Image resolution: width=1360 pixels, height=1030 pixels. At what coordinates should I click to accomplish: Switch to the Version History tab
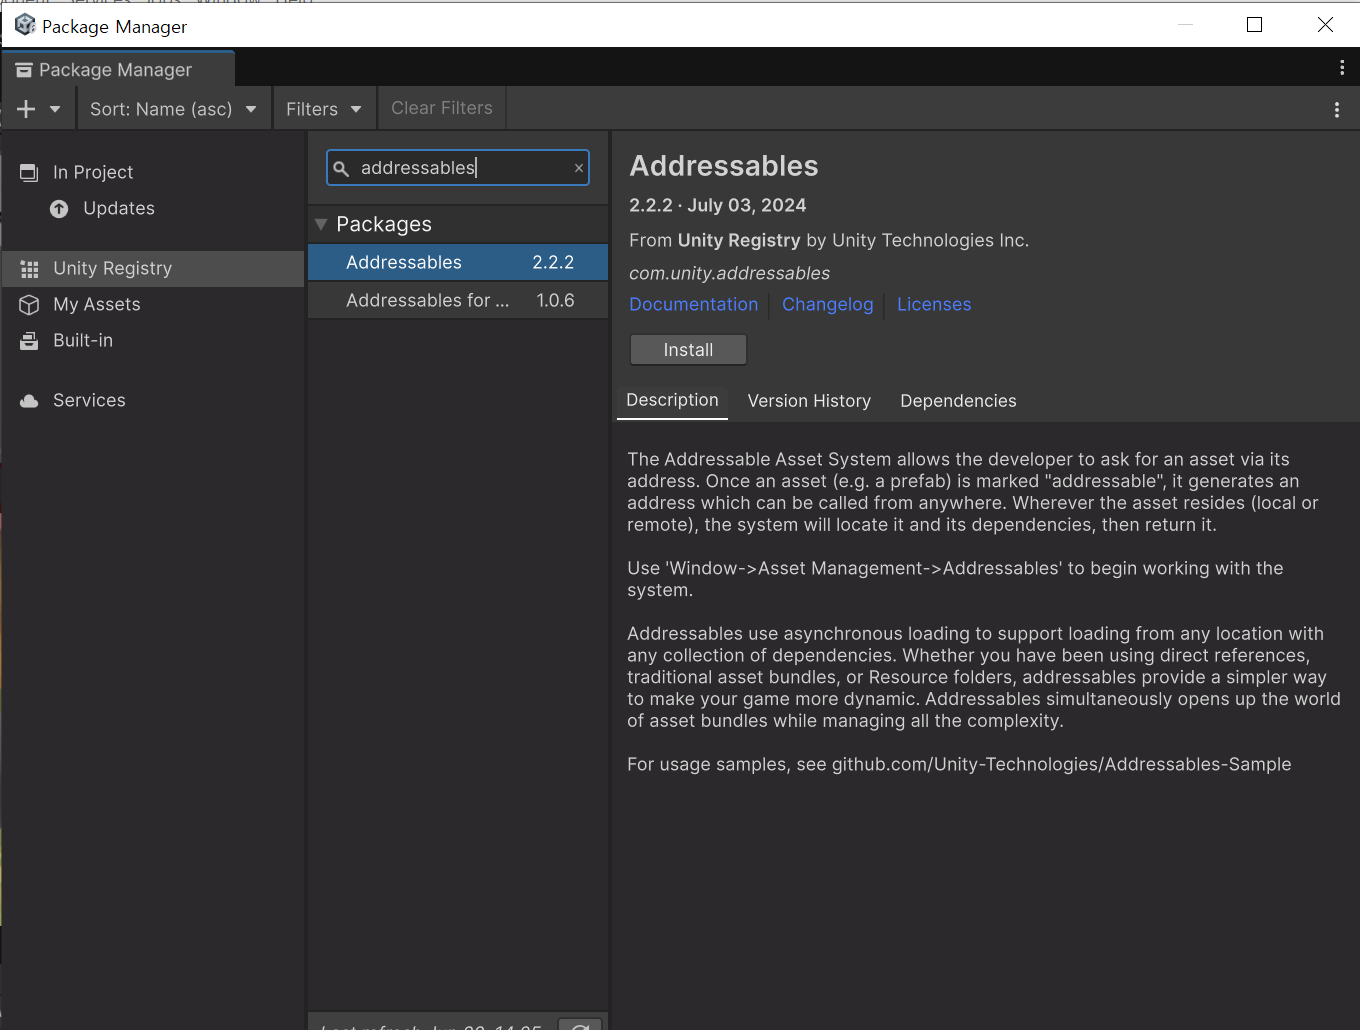click(809, 401)
